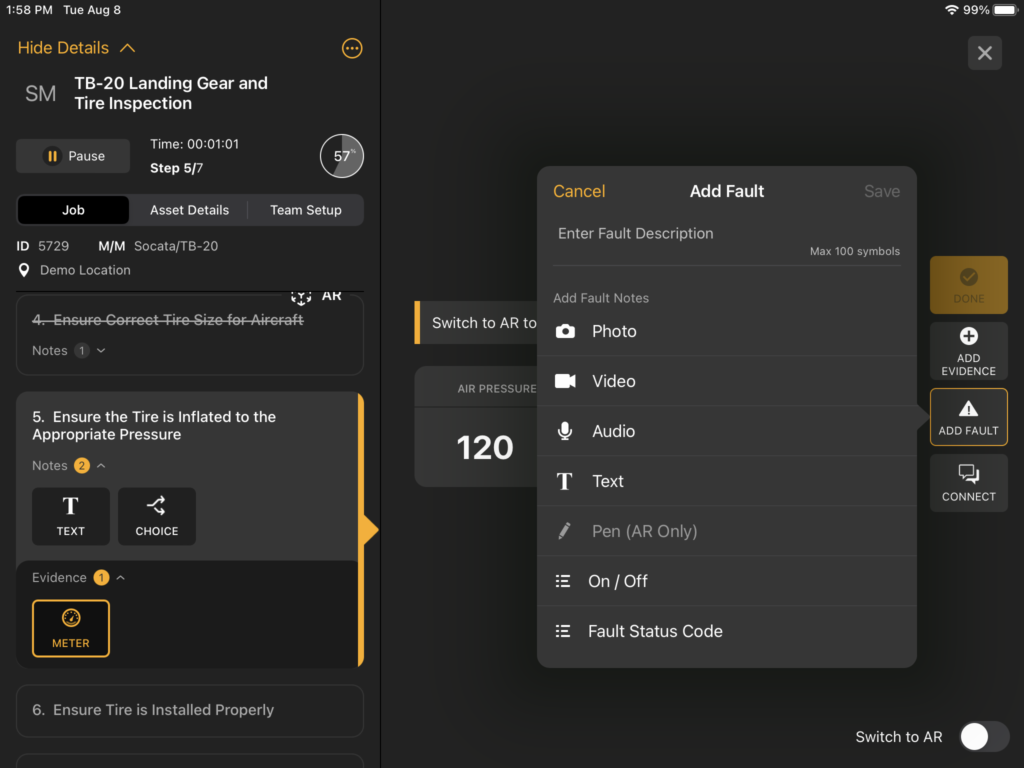This screenshot has height=768, width=1024.
Task: Collapse Notes on step 5
Action: point(101,466)
